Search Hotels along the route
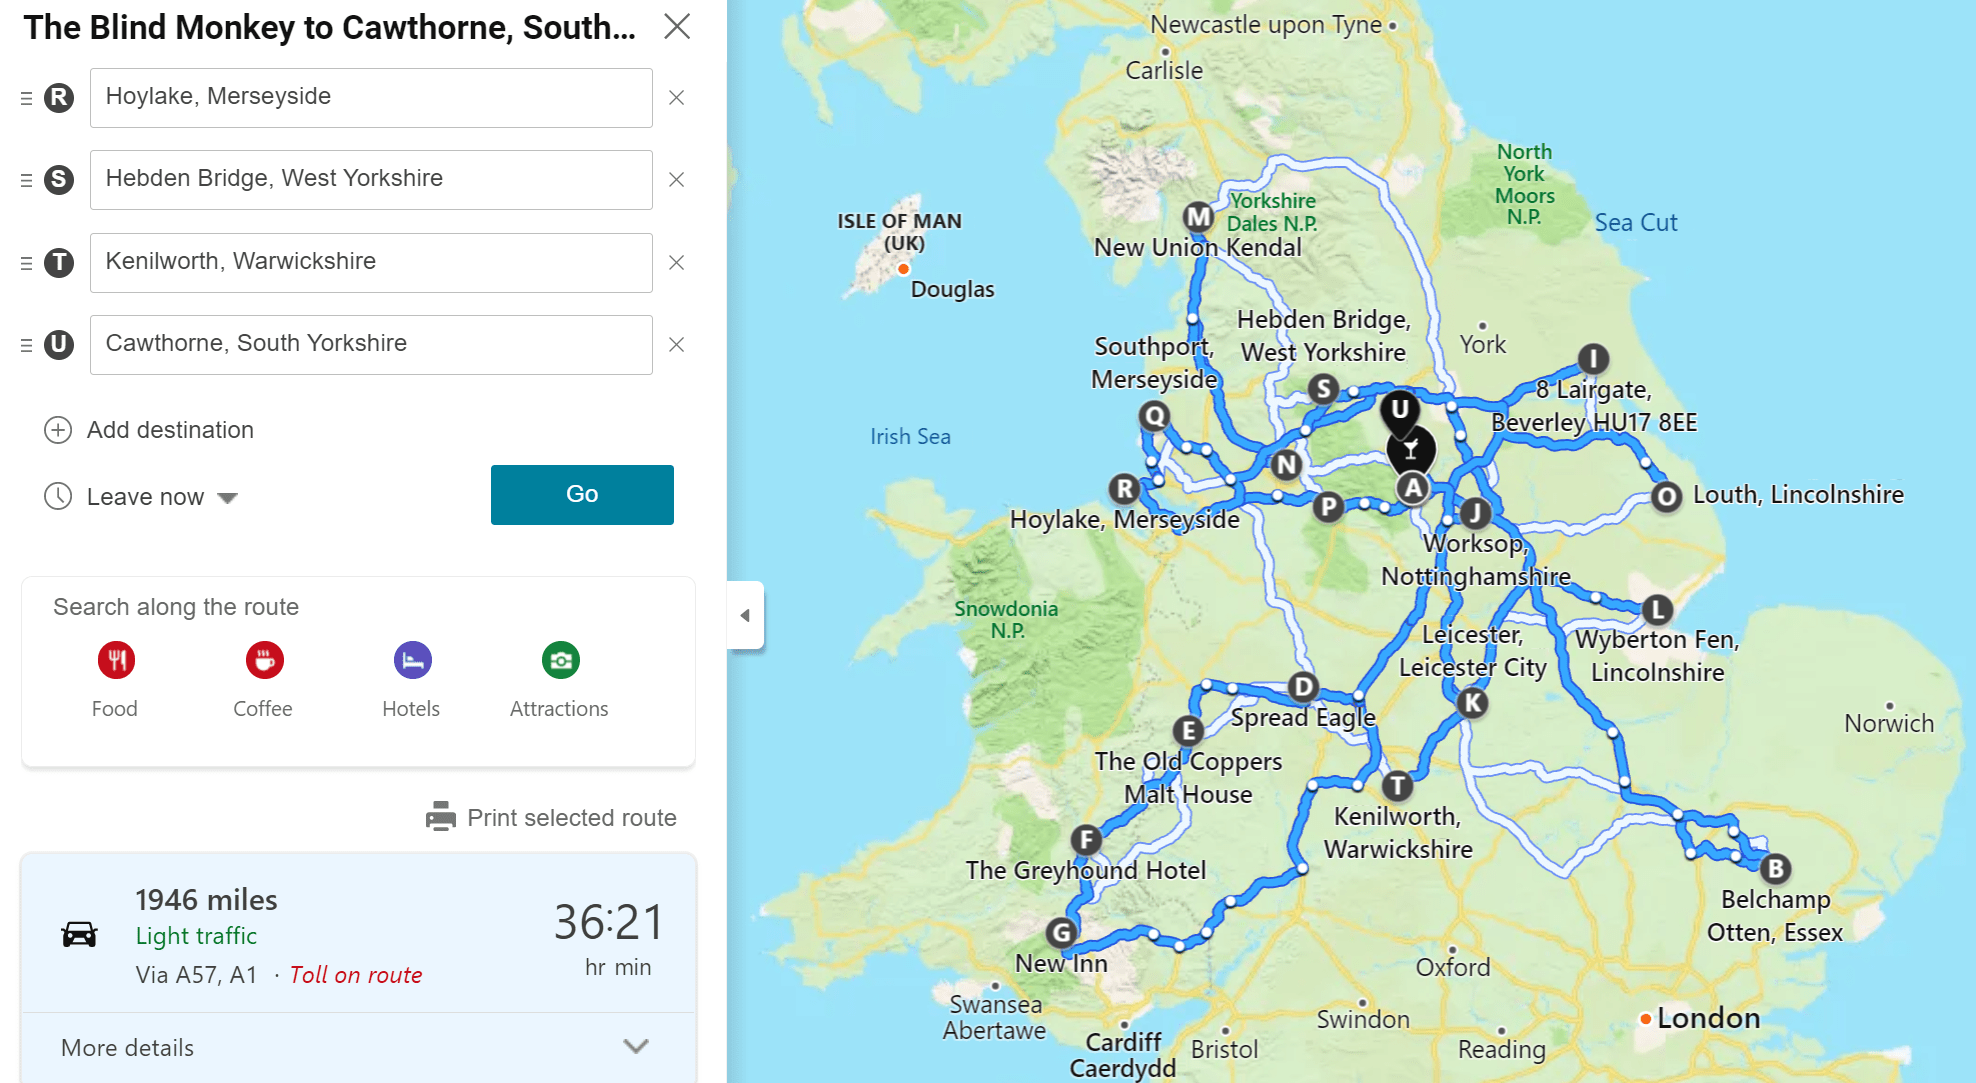 pos(412,660)
